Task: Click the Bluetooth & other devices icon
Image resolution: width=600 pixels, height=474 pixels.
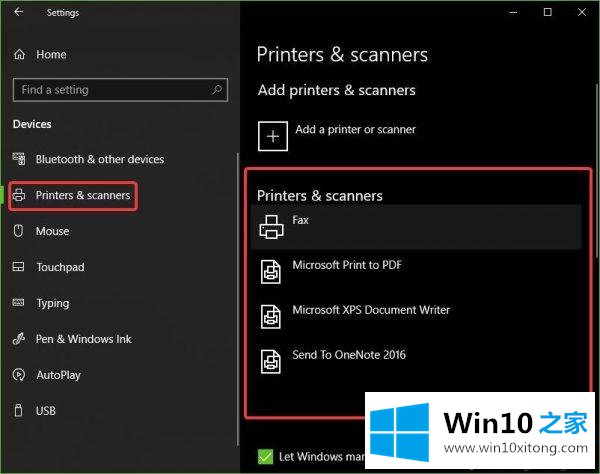Action: point(19,159)
